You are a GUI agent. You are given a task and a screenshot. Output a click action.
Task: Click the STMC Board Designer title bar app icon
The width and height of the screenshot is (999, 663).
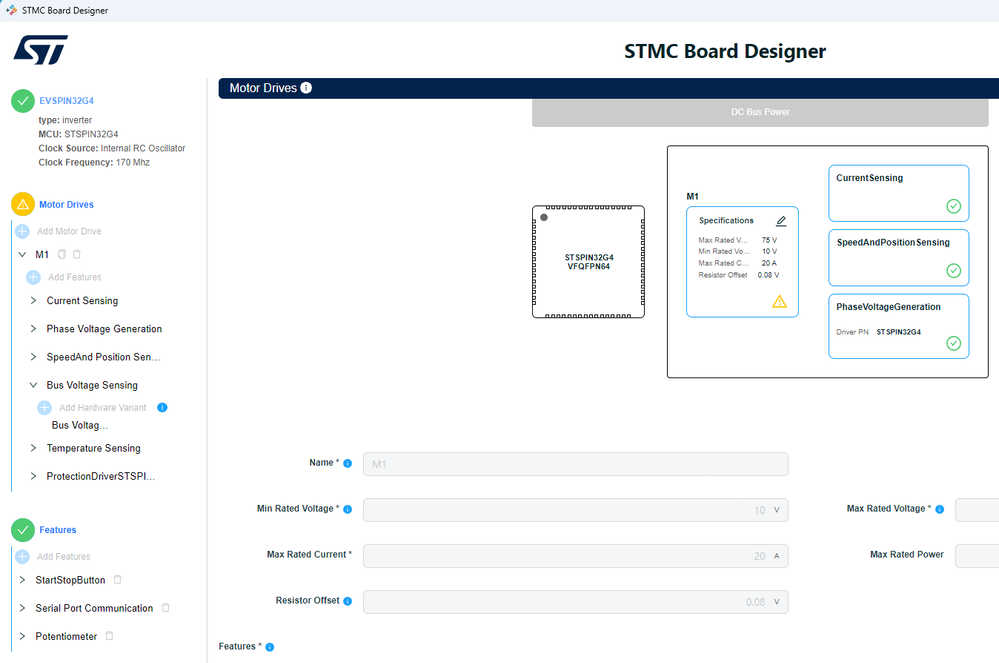[11, 10]
